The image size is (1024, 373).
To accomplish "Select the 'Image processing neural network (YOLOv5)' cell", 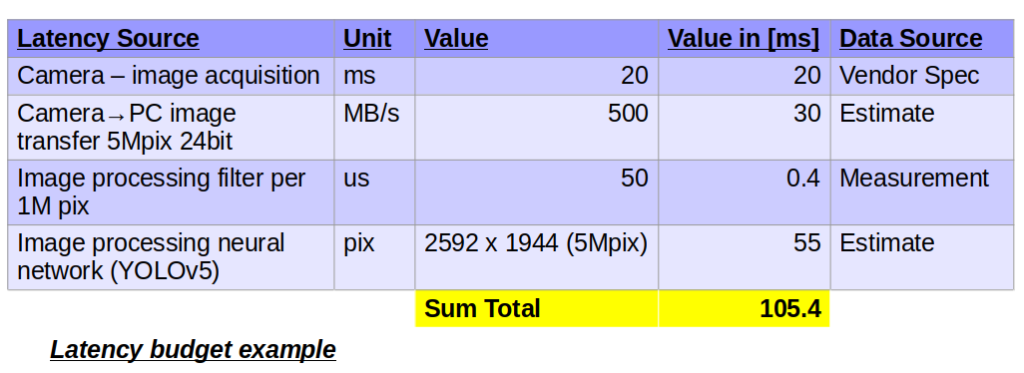I will coord(171,257).
